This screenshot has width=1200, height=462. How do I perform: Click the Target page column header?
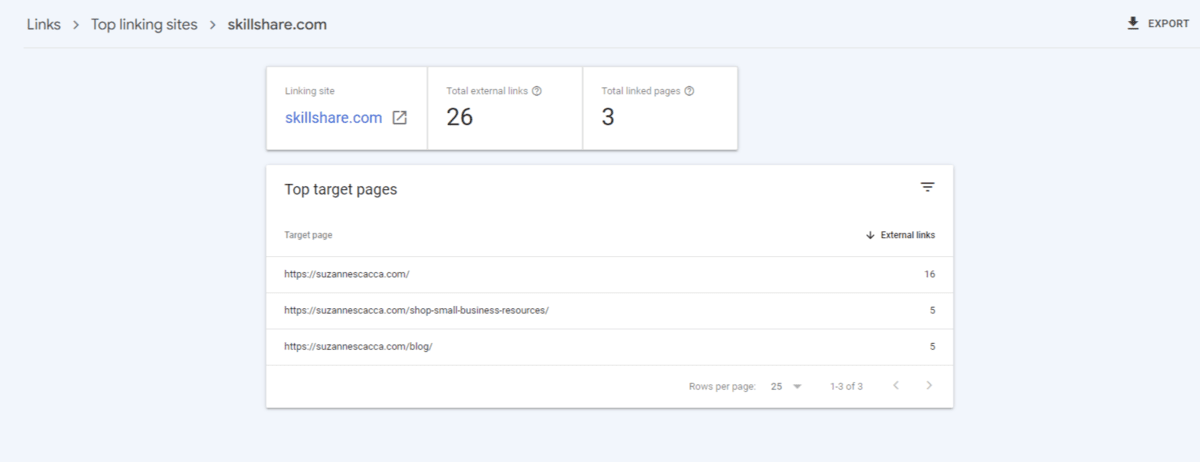tap(308, 235)
